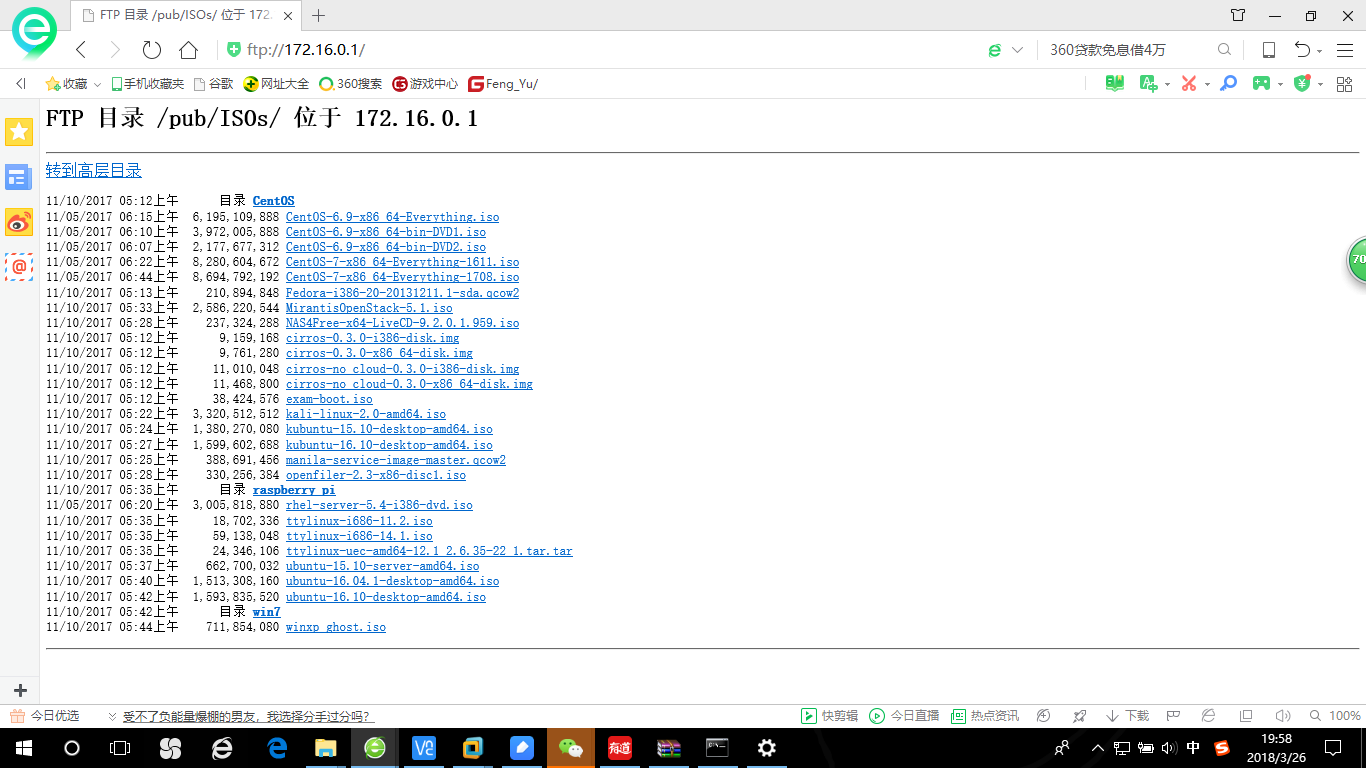Click the address bar with ftp://172.16.0.1/
The width and height of the screenshot is (1366, 768).
[x=600, y=50]
